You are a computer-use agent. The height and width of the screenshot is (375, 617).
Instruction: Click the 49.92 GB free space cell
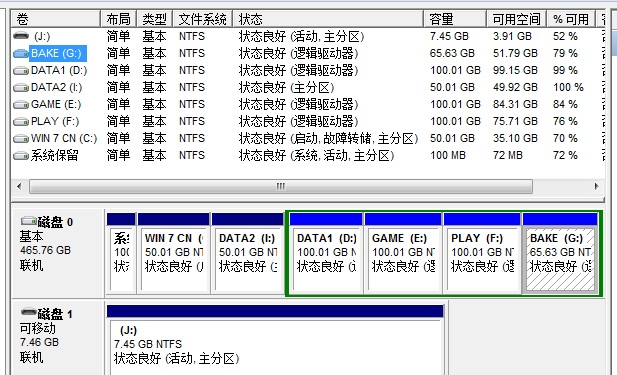515,87
